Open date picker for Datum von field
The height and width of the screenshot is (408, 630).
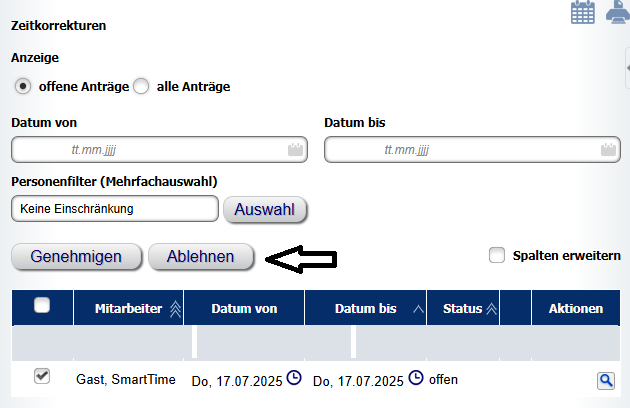tap(295, 150)
